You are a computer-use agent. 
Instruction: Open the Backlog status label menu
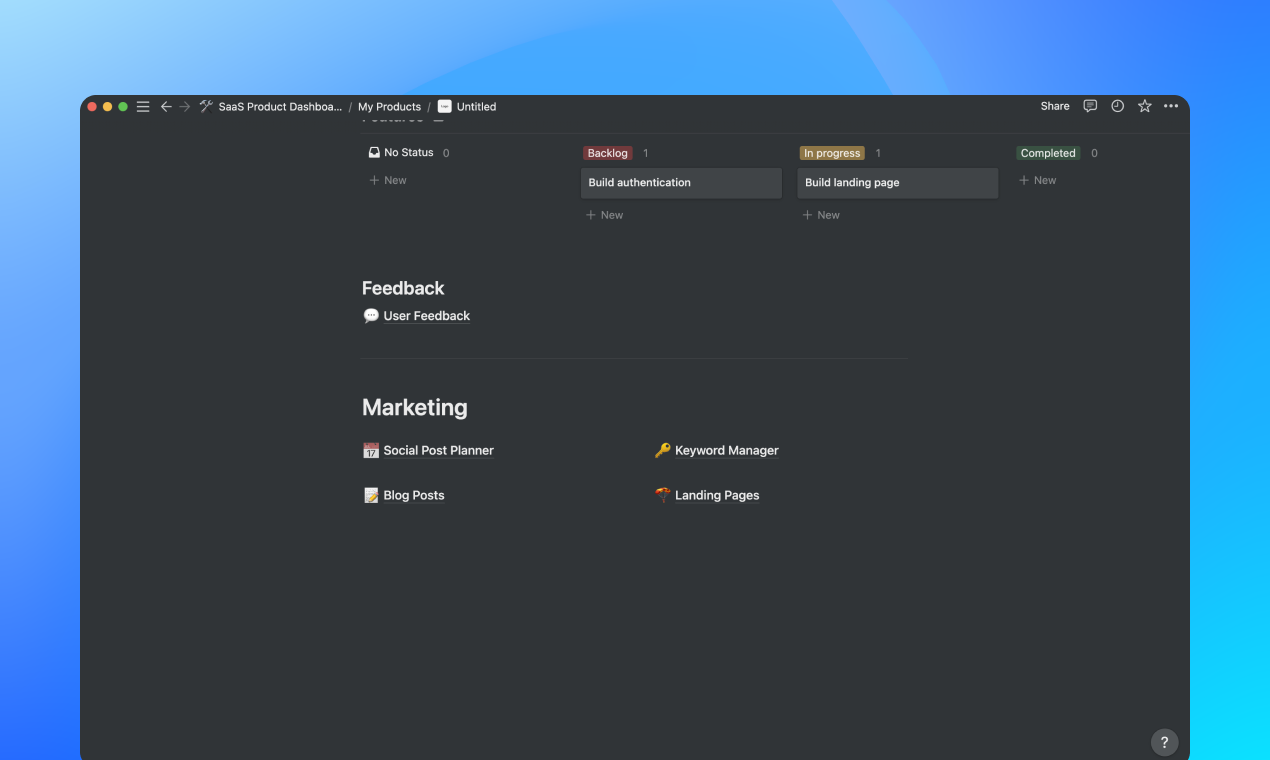607,153
